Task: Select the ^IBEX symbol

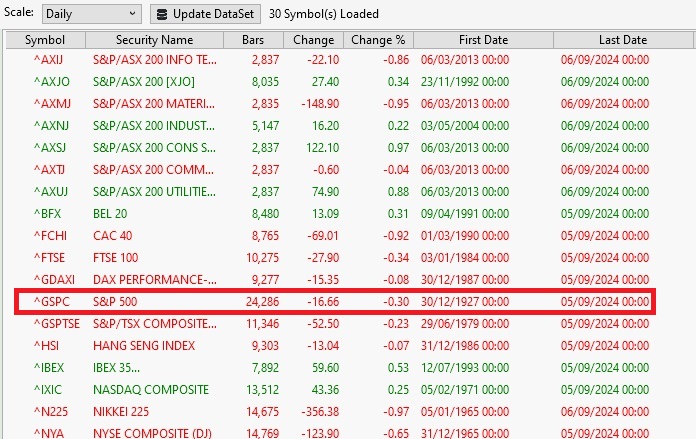Action: click(x=49, y=368)
